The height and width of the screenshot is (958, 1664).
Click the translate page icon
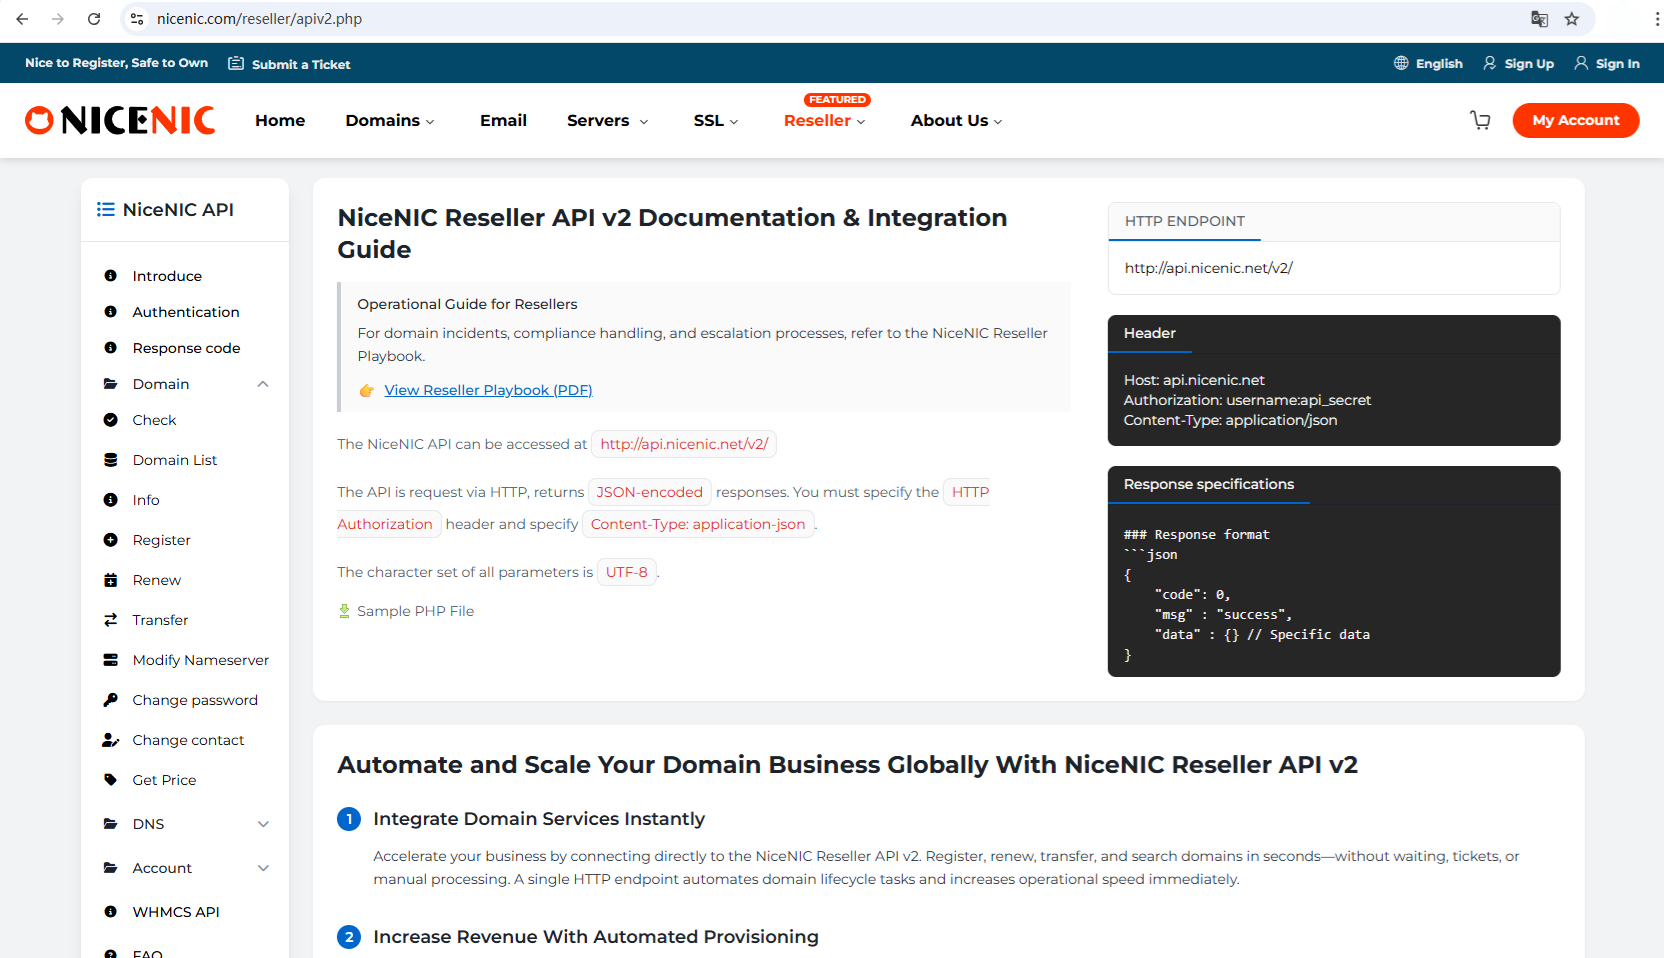1539,19
